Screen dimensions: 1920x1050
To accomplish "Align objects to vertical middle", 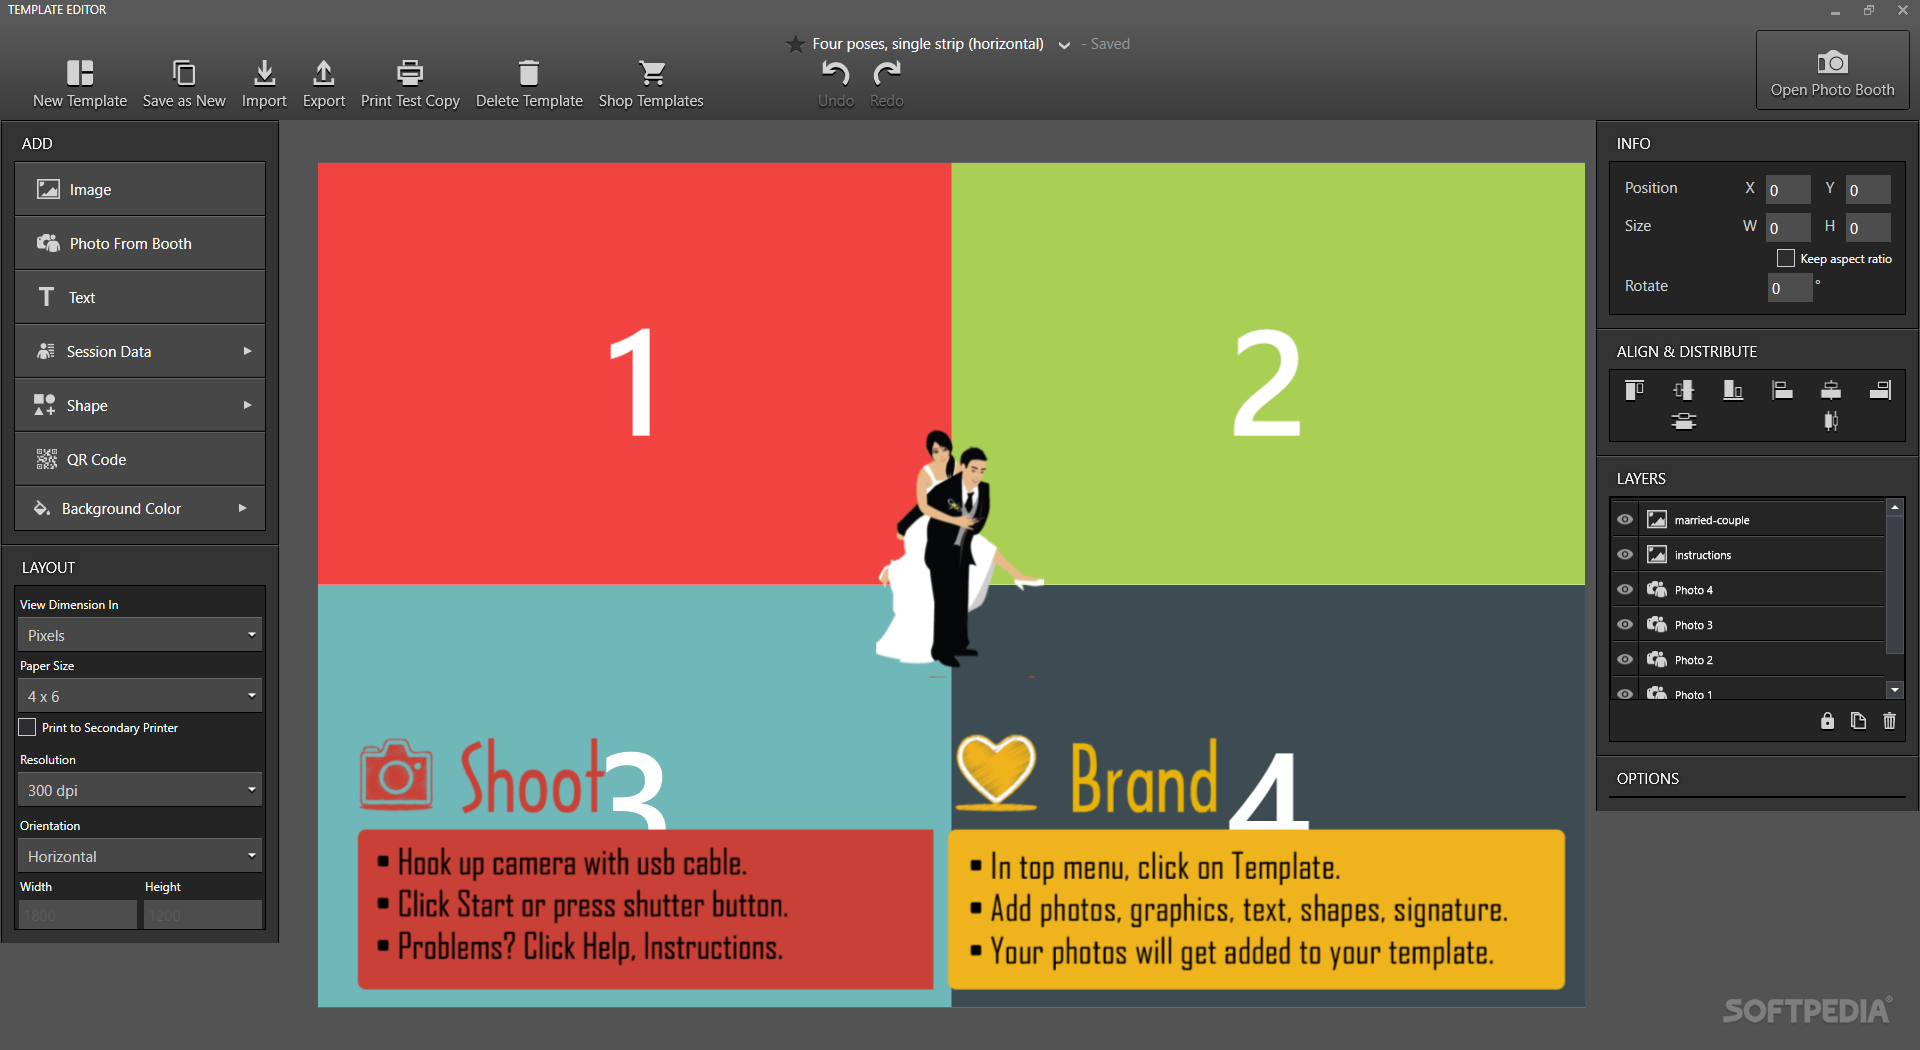I will pos(1684,390).
